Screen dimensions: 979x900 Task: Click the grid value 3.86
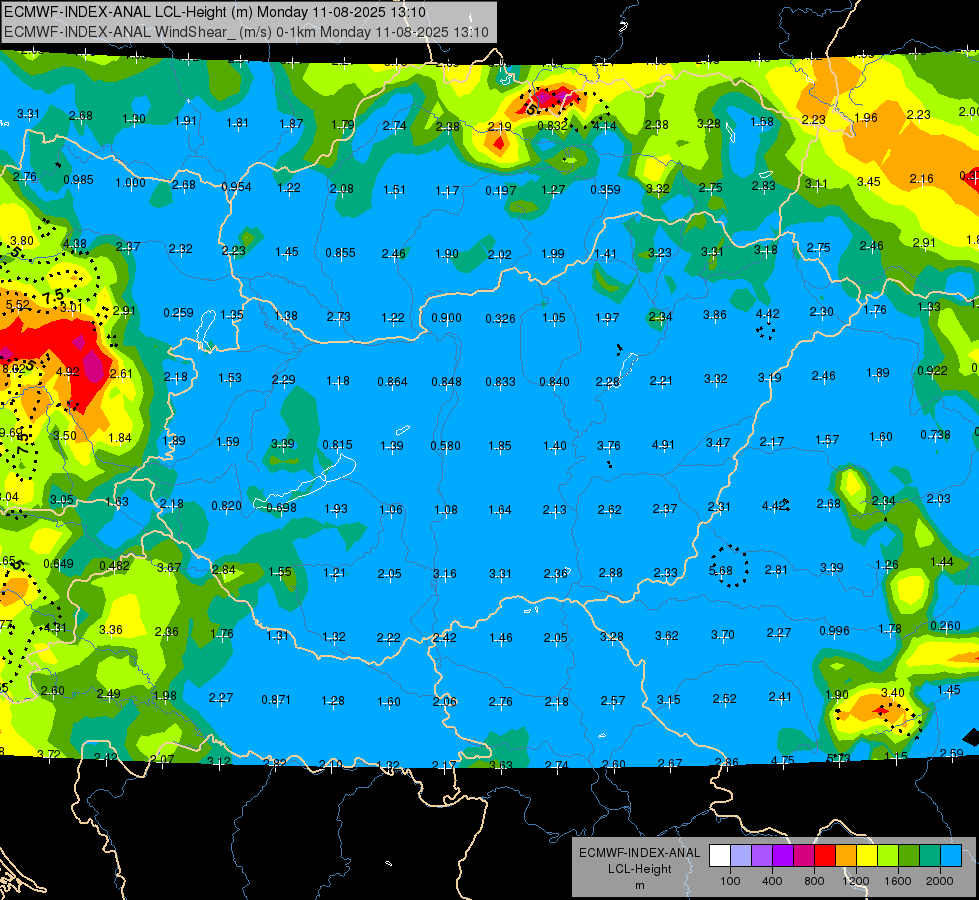(715, 315)
